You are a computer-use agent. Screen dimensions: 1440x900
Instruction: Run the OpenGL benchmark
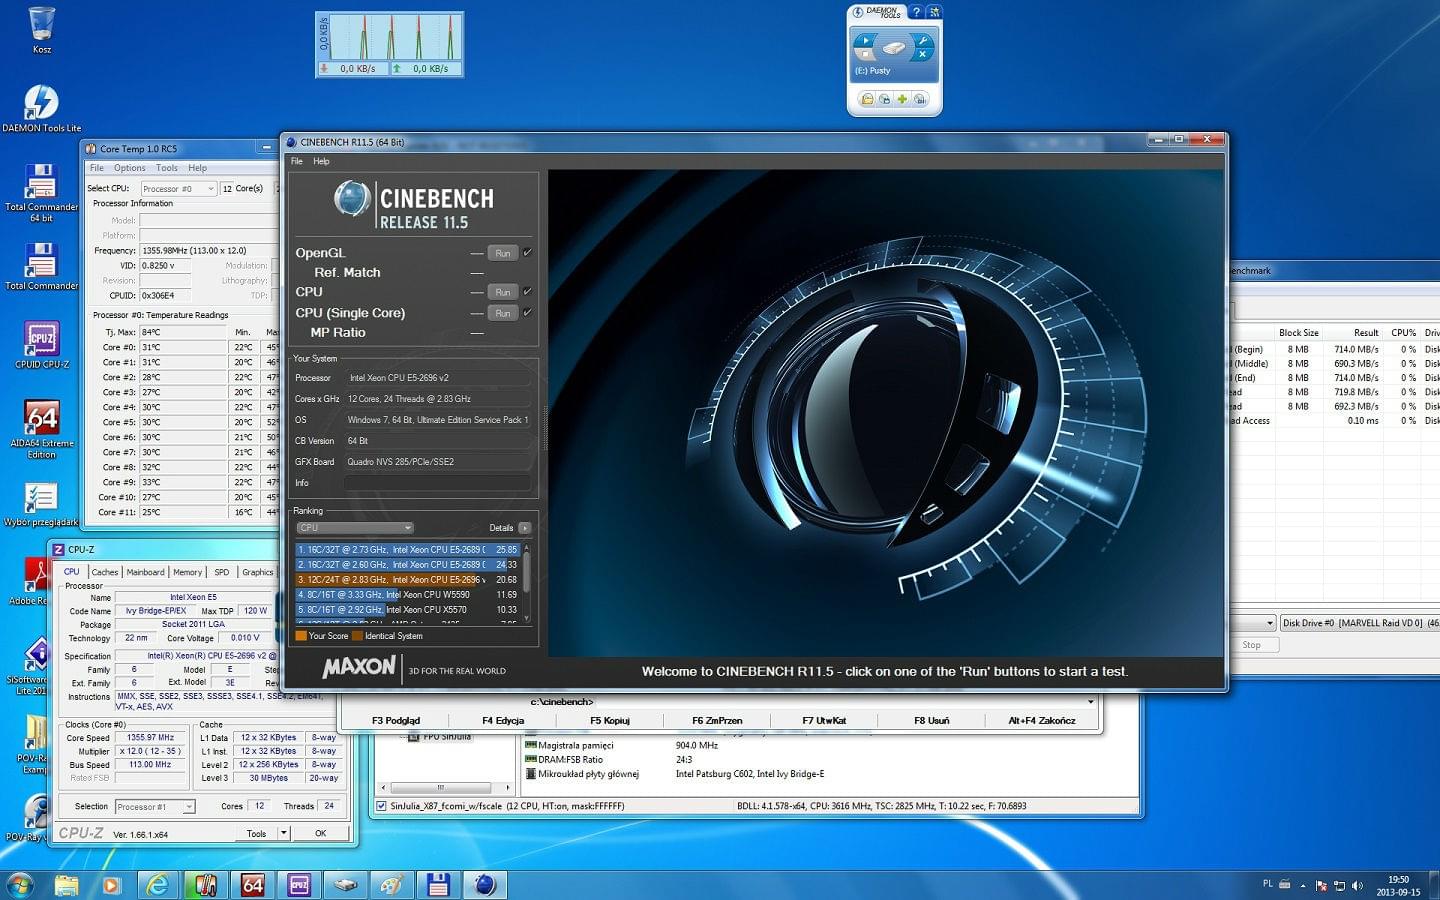pos(502,253)
